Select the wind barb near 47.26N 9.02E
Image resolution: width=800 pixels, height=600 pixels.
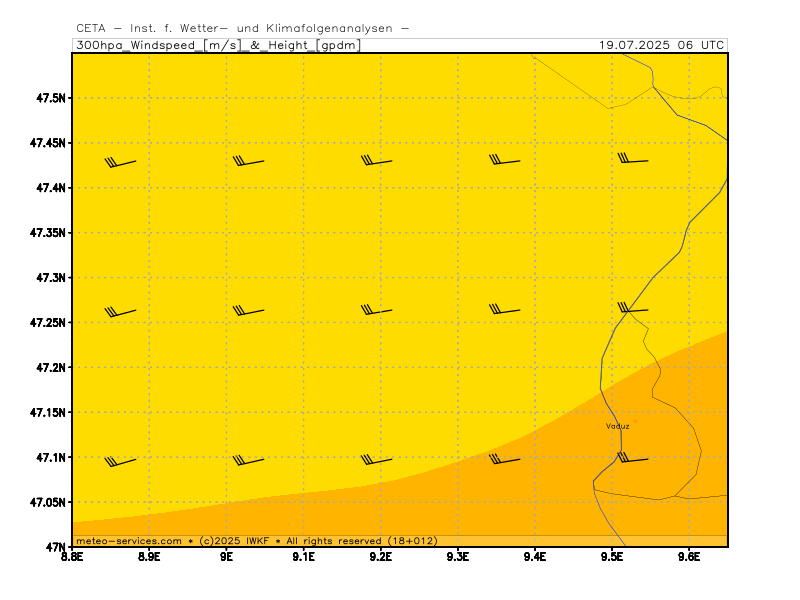248,311
